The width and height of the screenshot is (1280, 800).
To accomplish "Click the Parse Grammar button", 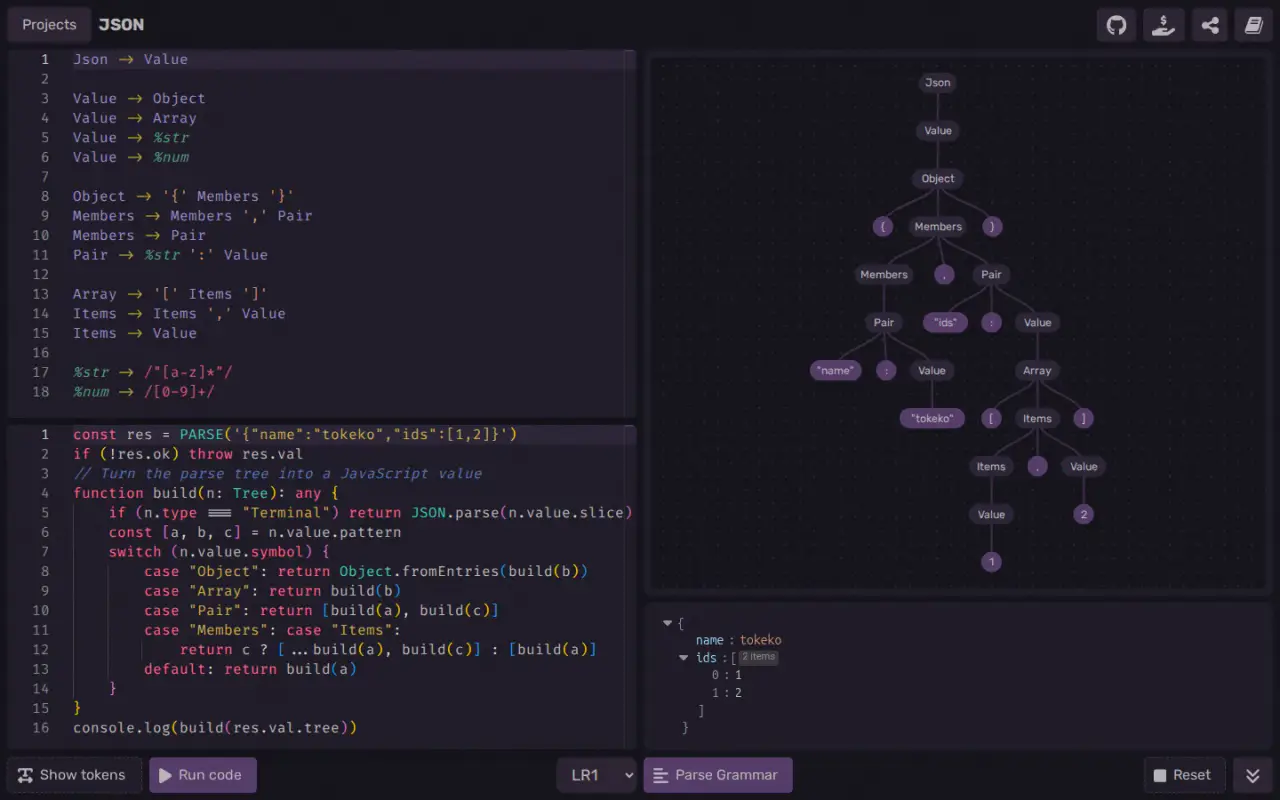I will coord(718,775).
